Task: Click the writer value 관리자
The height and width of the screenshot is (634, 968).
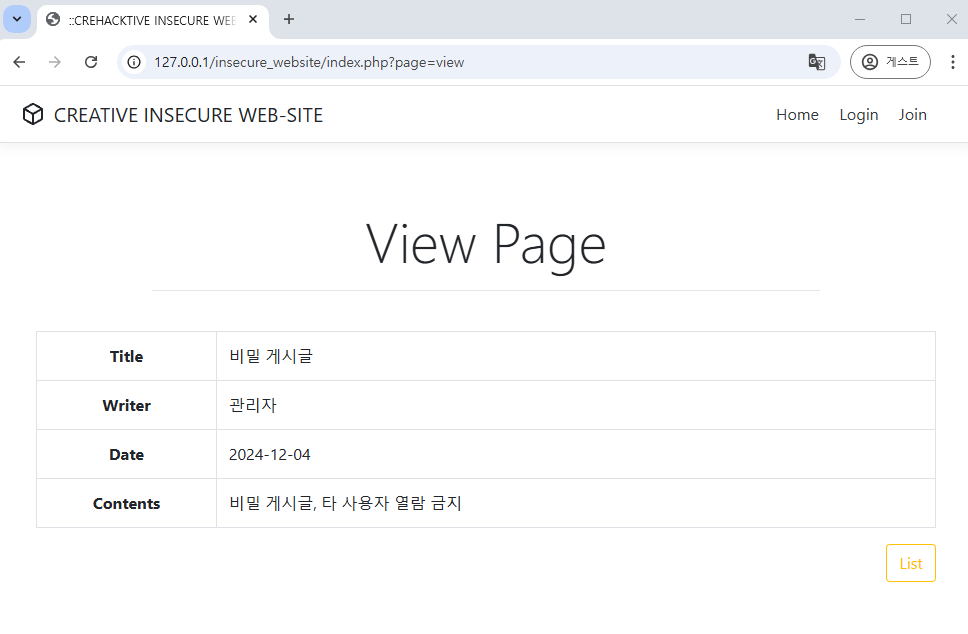Action: [x=253, y=405]
